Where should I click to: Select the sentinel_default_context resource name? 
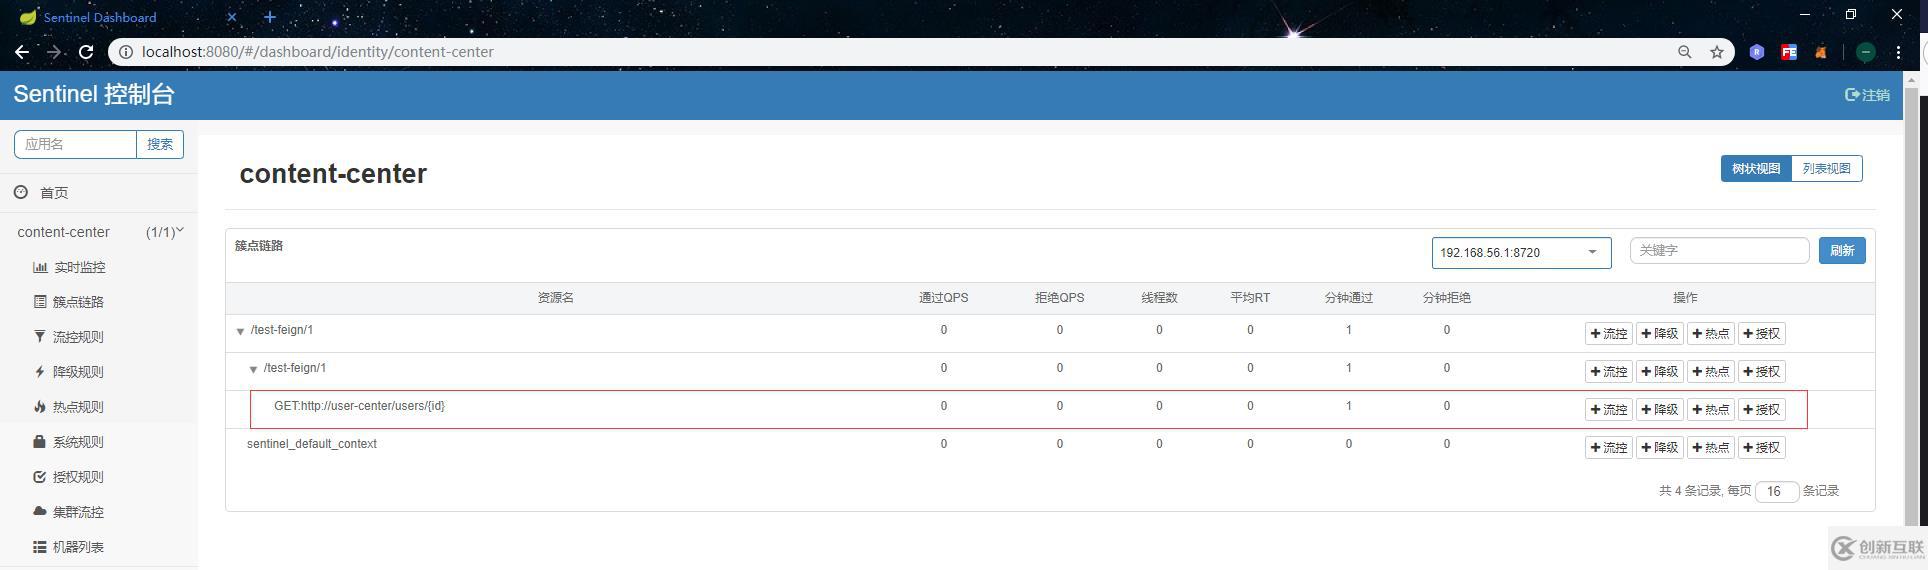pyautogui.click(x=312, y=444)
